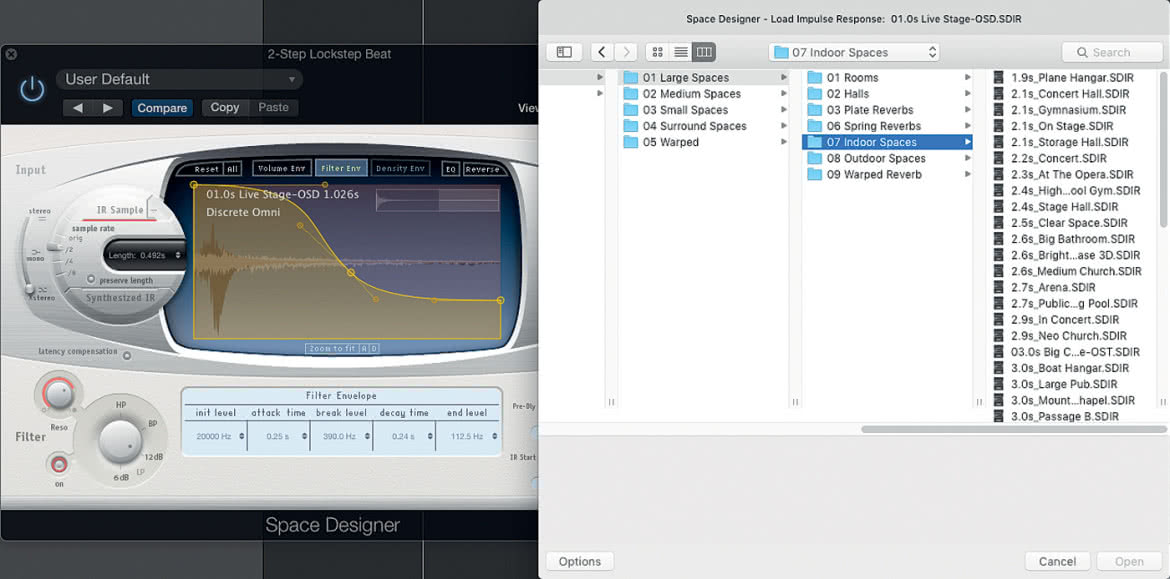Open the 01 Rooms folder
This screenshot has height=579, width=1170.
click(886, 78)
